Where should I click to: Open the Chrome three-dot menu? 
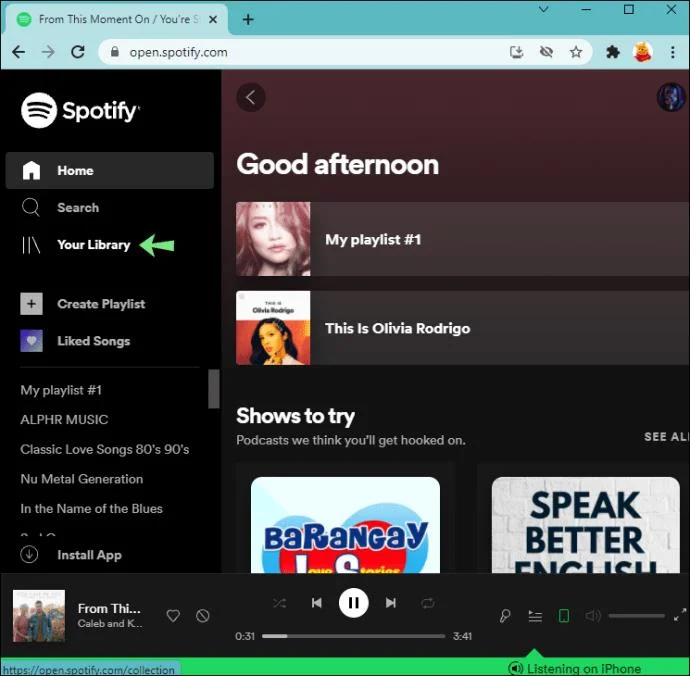tap(673, 52)
